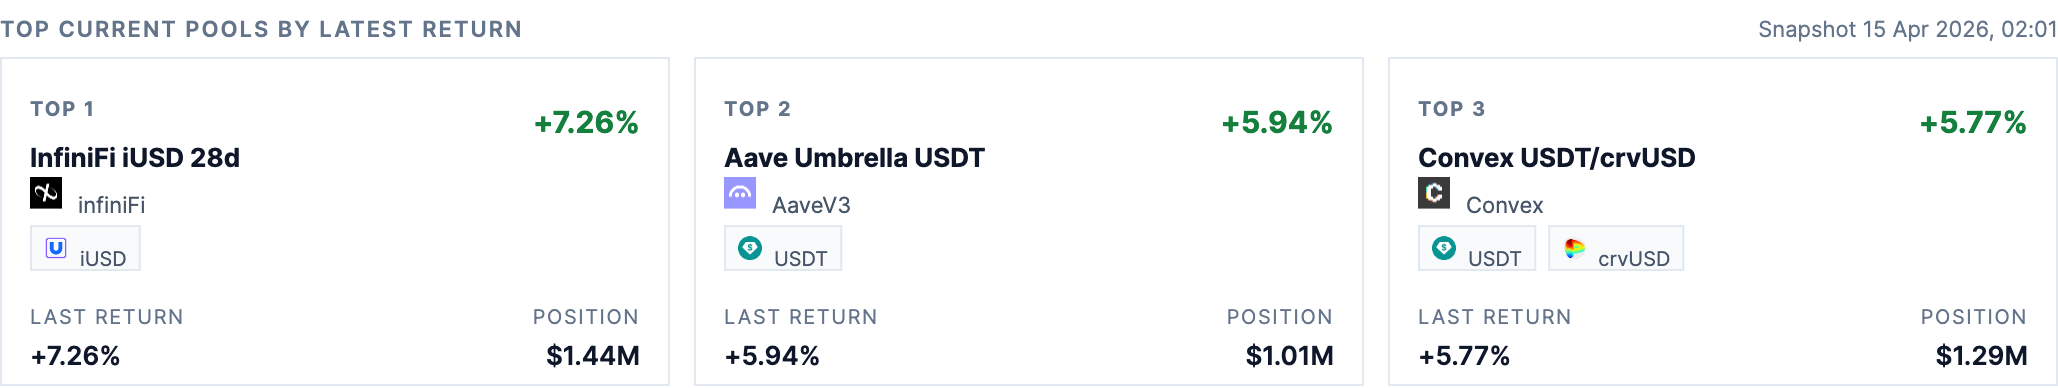
Task: Click the $1.44M position value
Action: point(593,356)
